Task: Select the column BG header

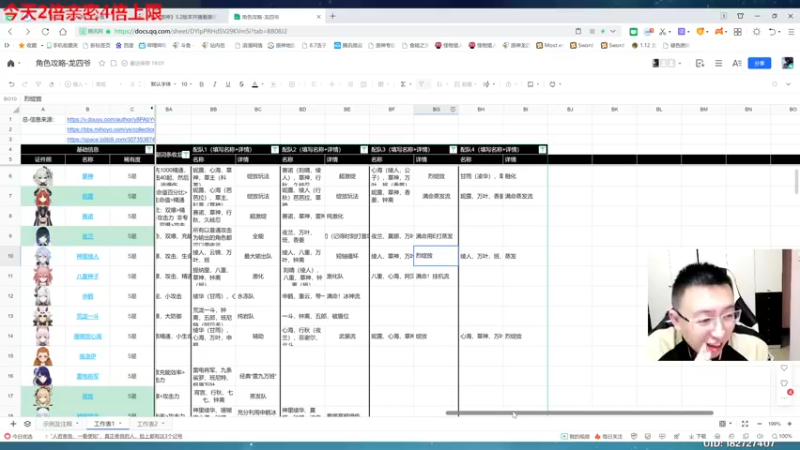Action: coord(436,109)
